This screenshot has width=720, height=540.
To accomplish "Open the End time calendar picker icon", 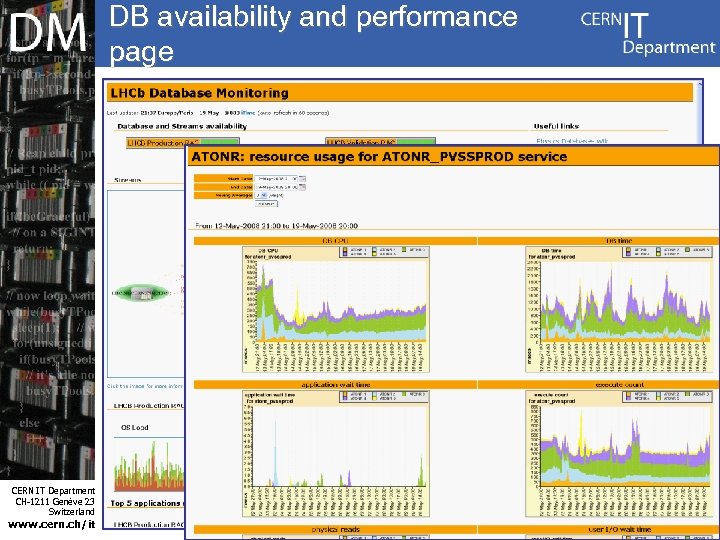I will 303,187.
